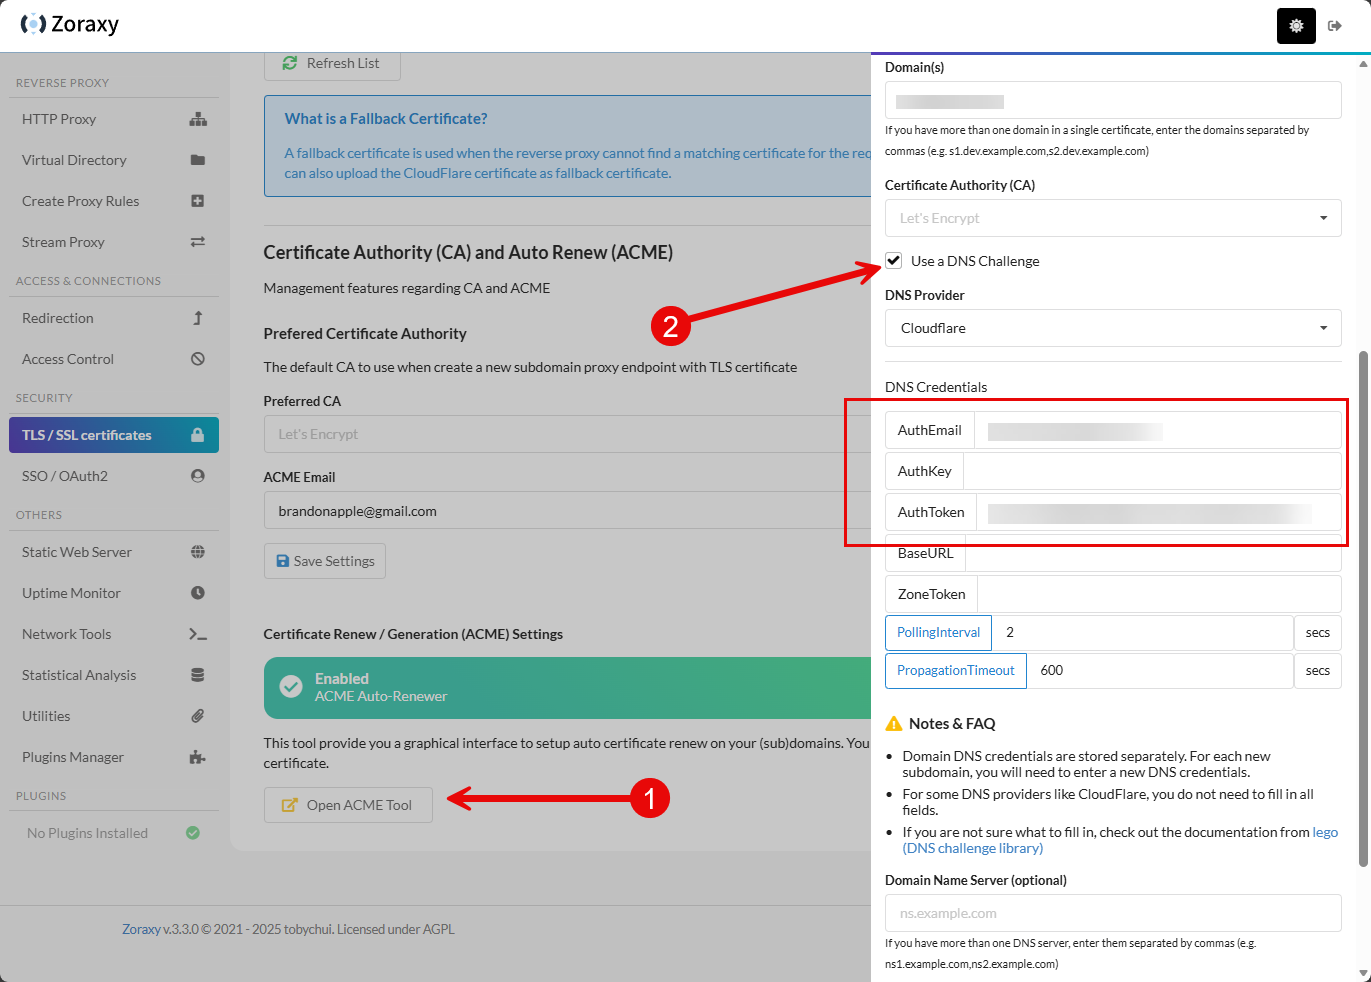Click the Virtual Directory folder icon
This screenshot has height=982, width=1371.
click(198, 160)
